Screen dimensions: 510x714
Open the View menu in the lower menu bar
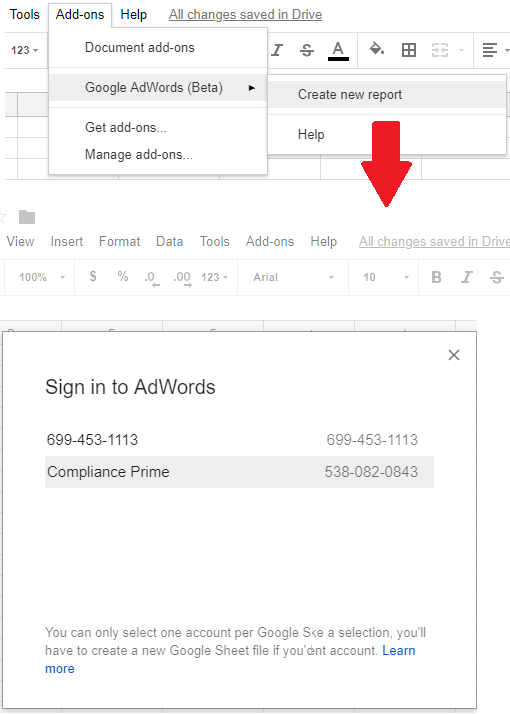(20, 241)
